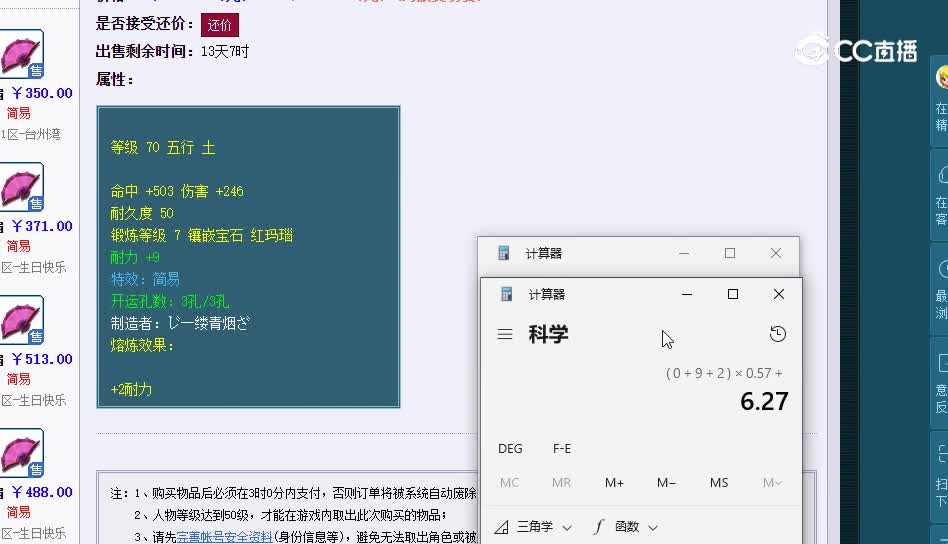The image size is (948, 544).
Task: Open the calculator history panel
Action: click(x=778, y=334)
